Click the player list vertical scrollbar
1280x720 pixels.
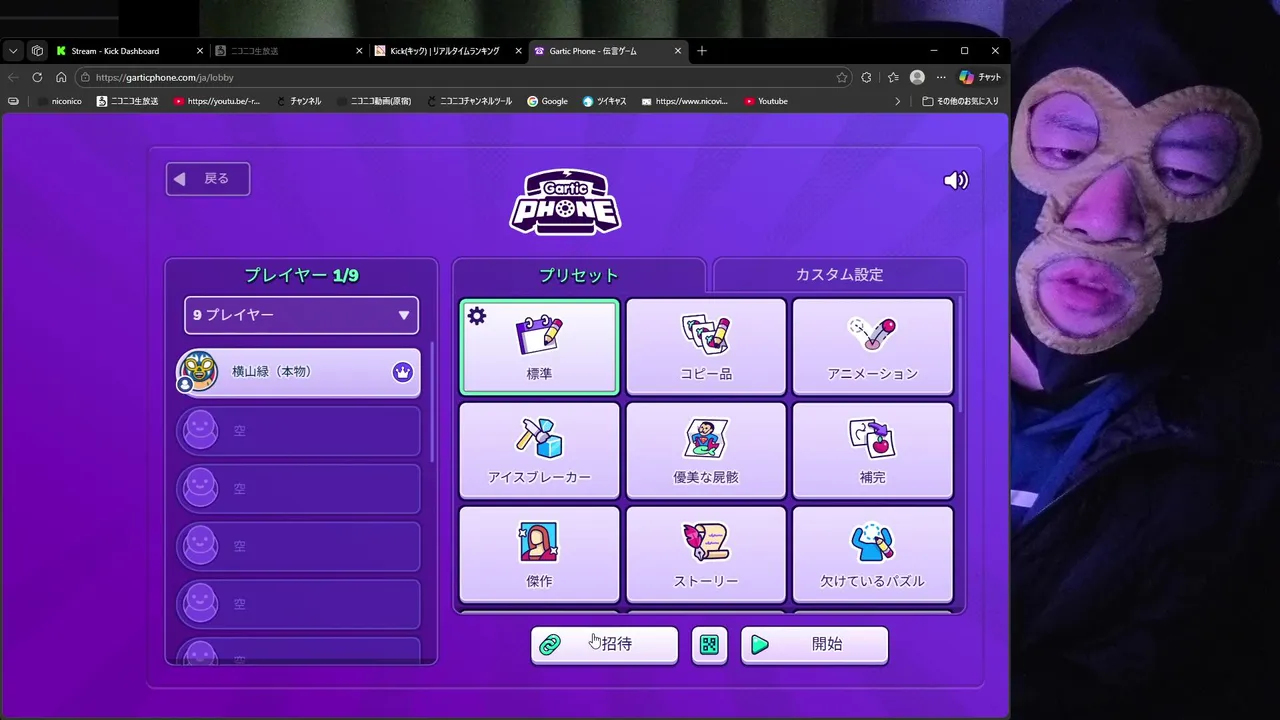[432, 402]
